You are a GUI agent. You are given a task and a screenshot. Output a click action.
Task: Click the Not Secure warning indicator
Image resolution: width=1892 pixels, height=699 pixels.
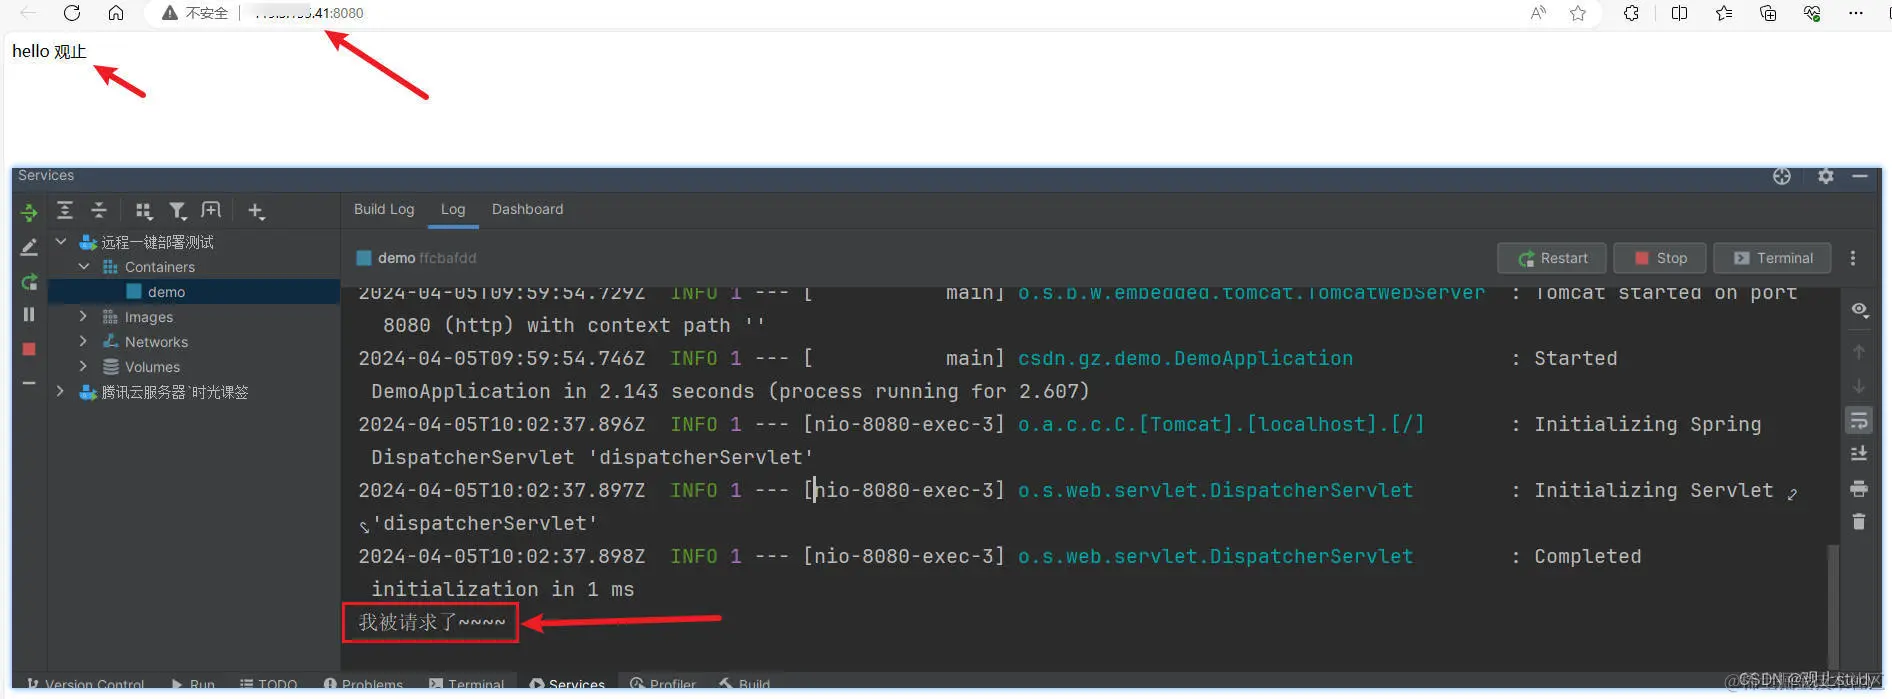[195, 13]
